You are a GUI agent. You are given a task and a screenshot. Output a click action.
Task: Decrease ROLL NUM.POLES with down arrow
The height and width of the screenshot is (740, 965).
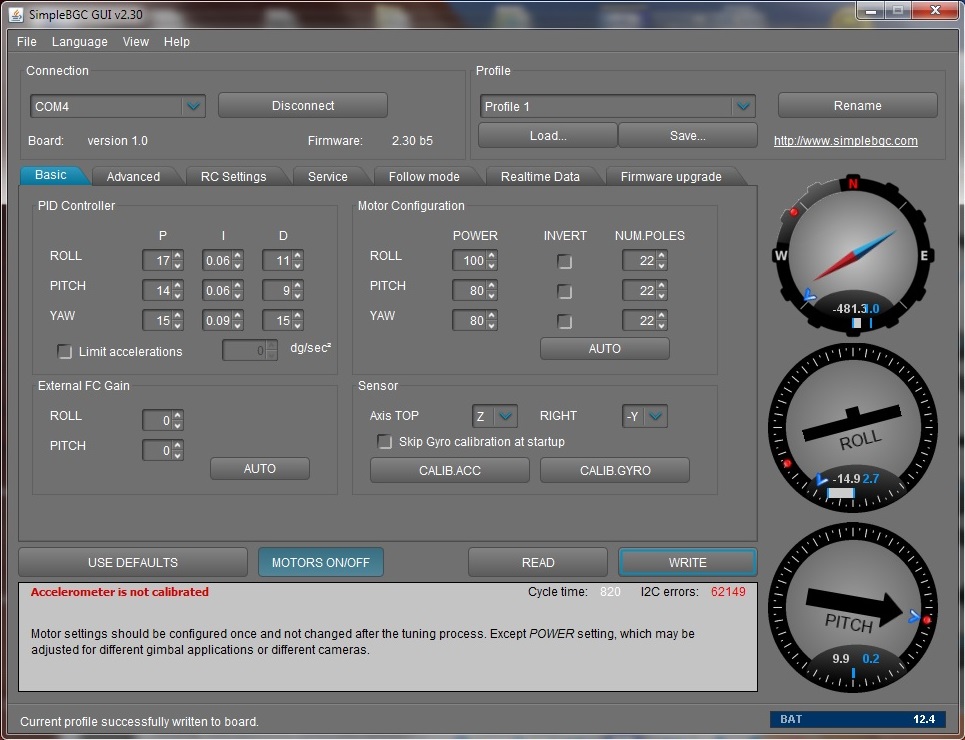click(662, 266)
